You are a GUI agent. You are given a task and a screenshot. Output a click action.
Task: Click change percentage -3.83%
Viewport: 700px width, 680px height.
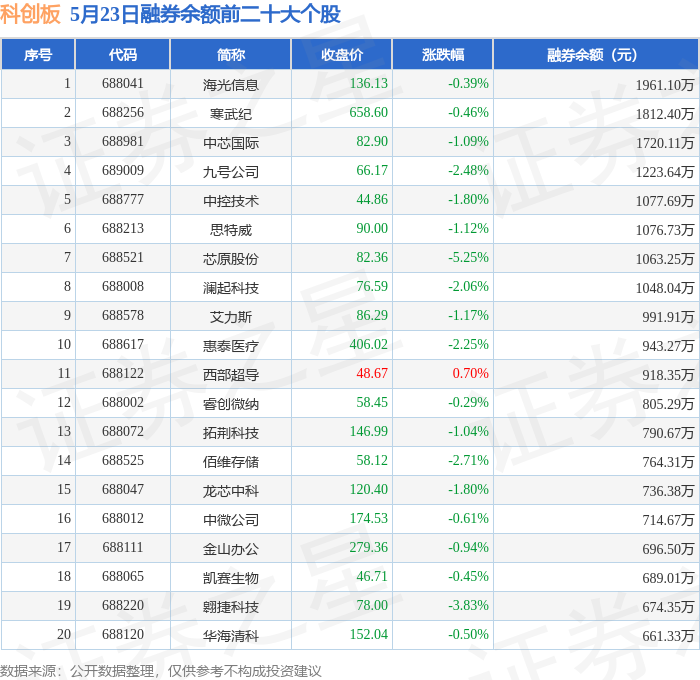[468, 606]
